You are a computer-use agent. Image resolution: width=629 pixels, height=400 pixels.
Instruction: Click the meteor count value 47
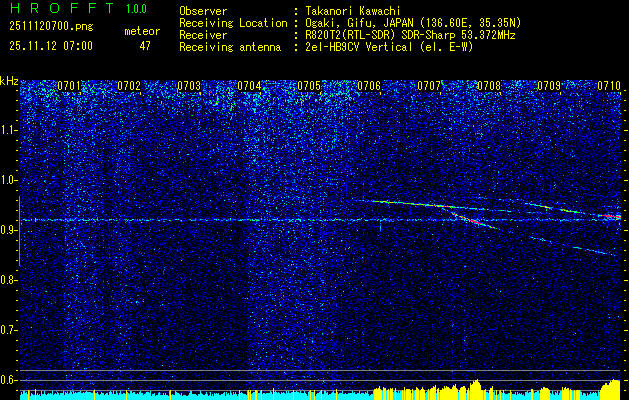tap(145, 46)
